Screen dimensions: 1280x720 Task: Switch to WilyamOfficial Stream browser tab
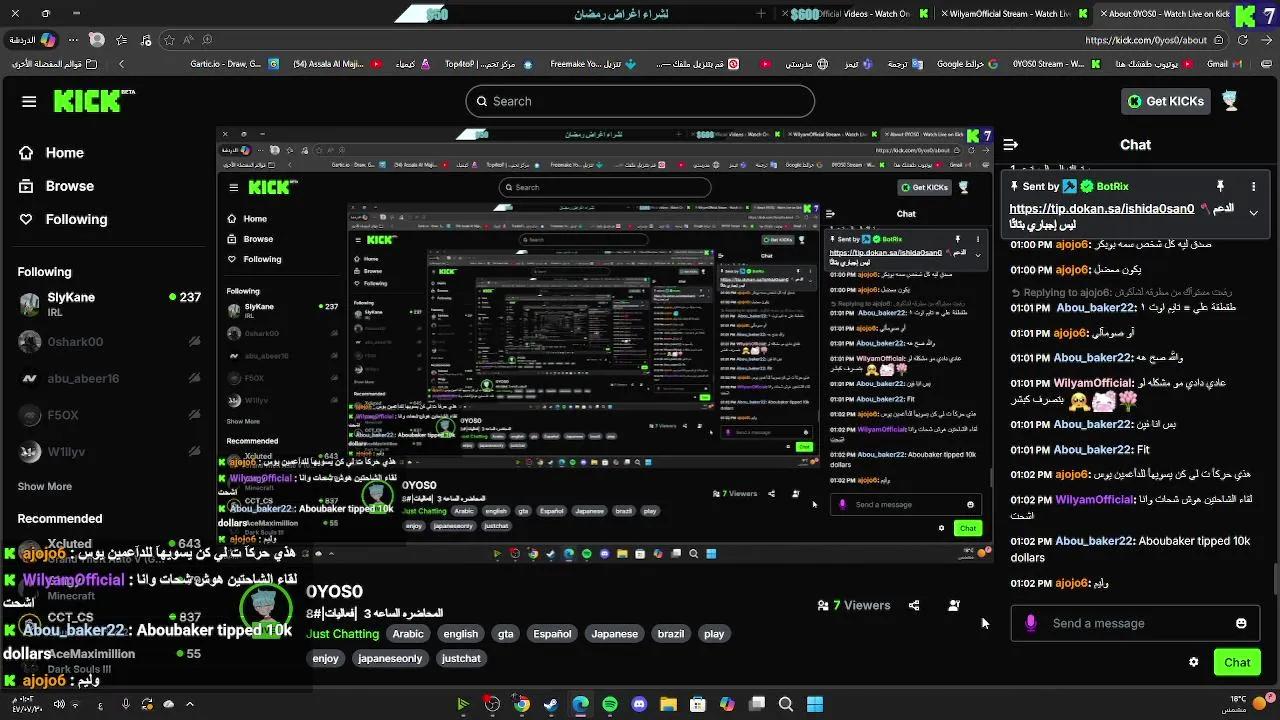click(1012, 14)
